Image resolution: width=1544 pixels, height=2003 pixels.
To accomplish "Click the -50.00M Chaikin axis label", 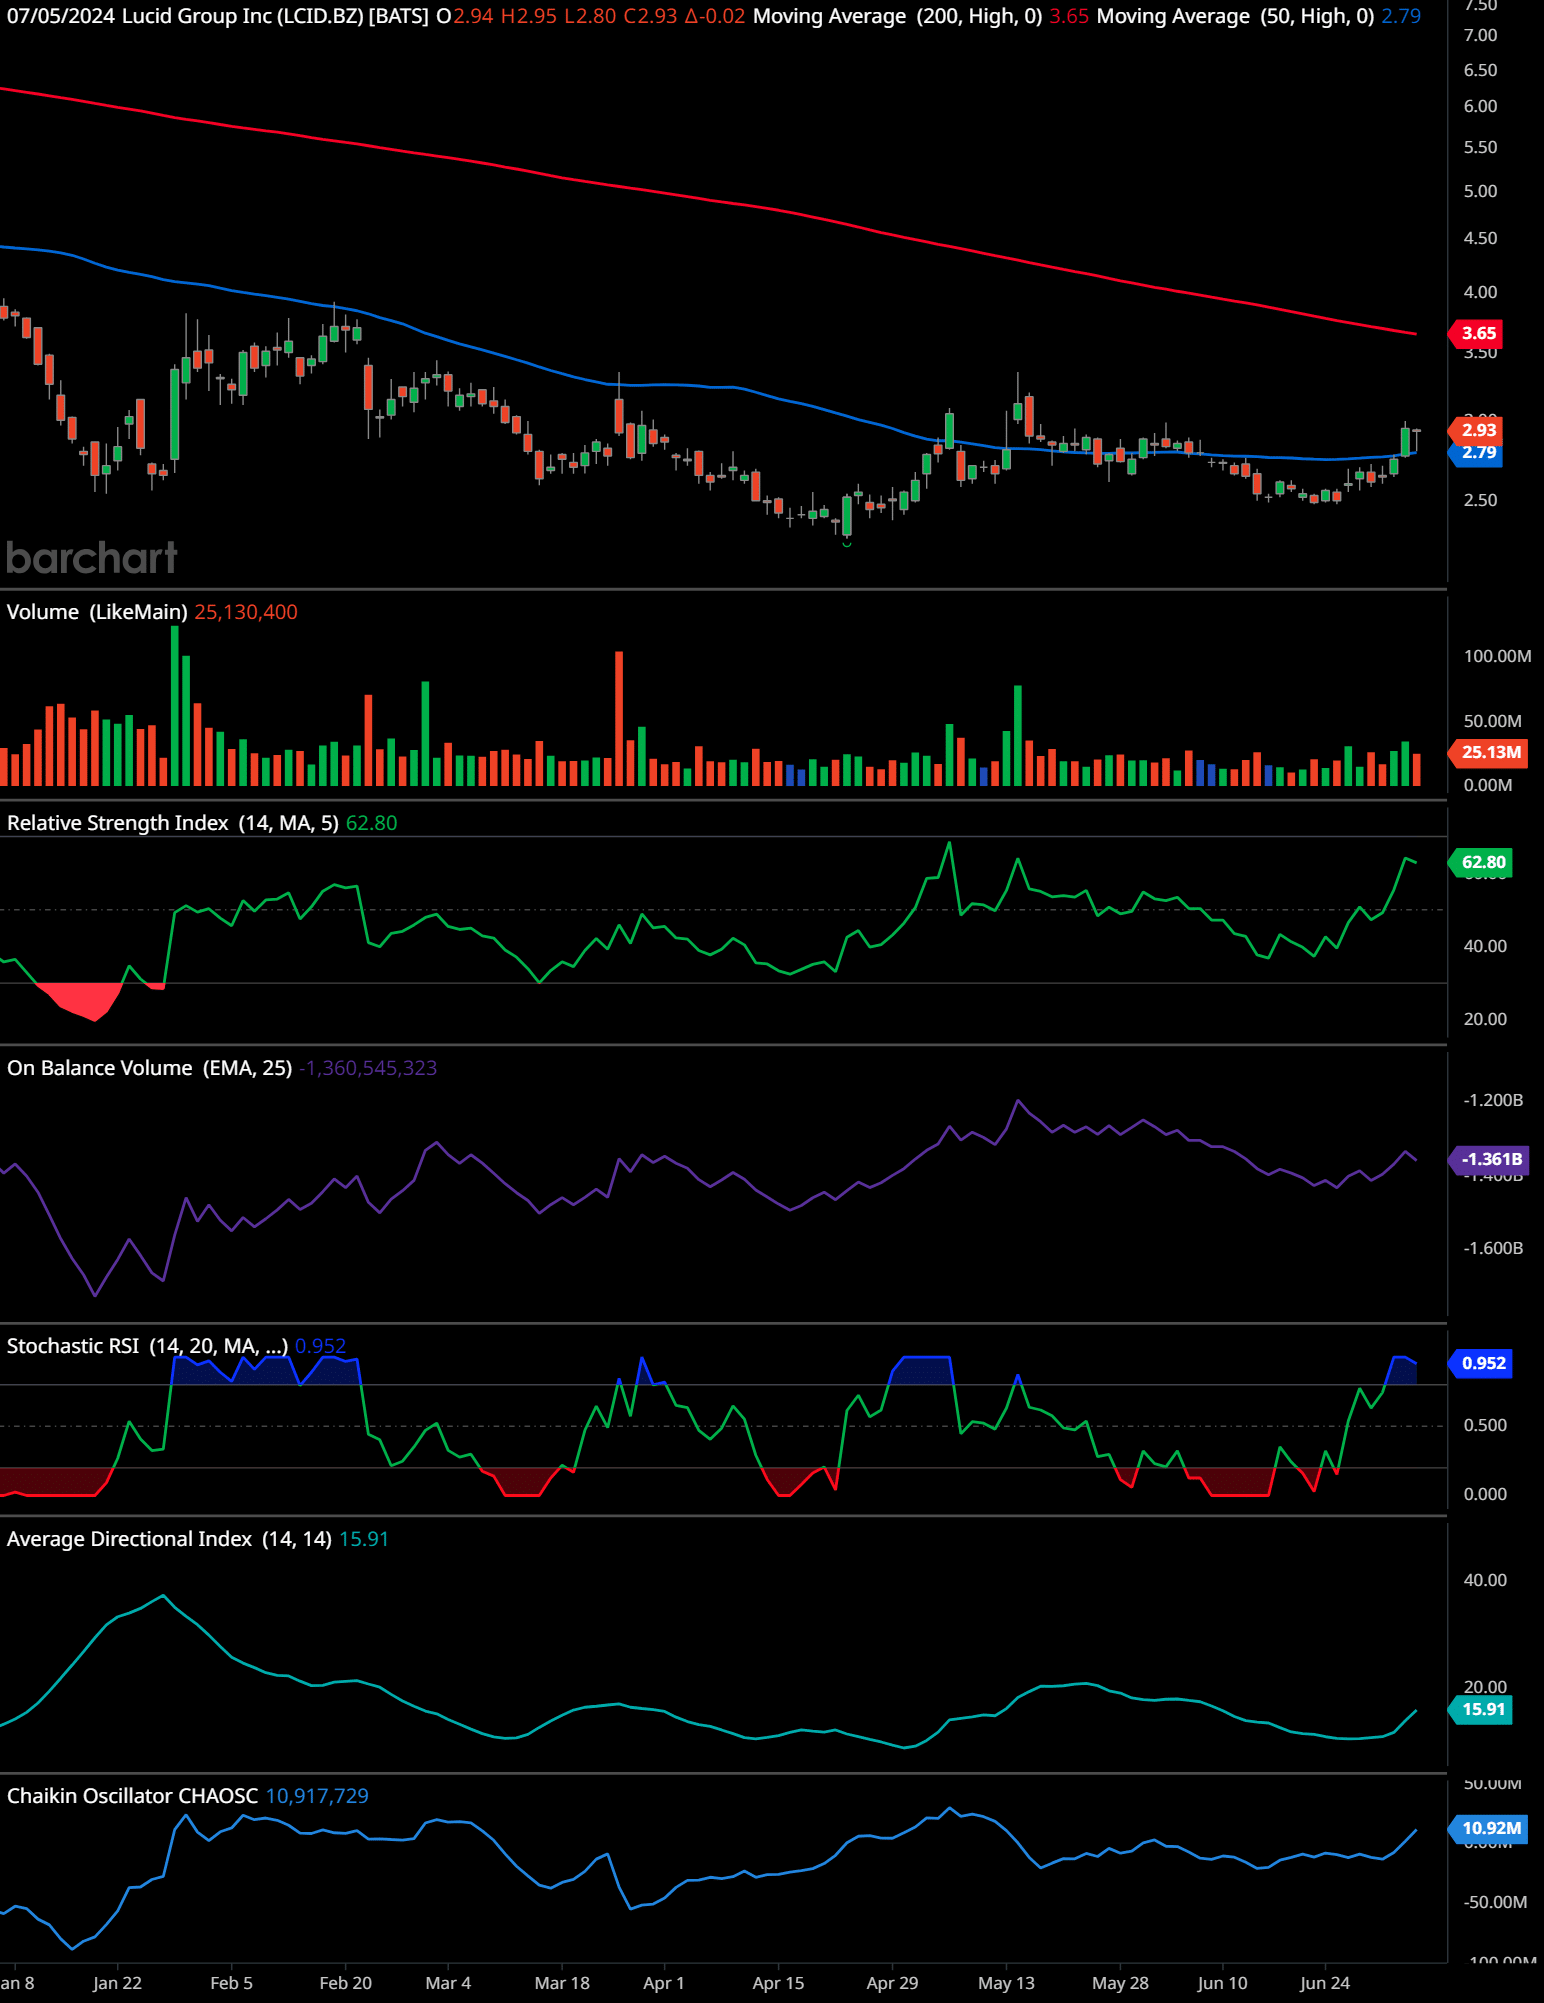I will click(1495, 1902).
